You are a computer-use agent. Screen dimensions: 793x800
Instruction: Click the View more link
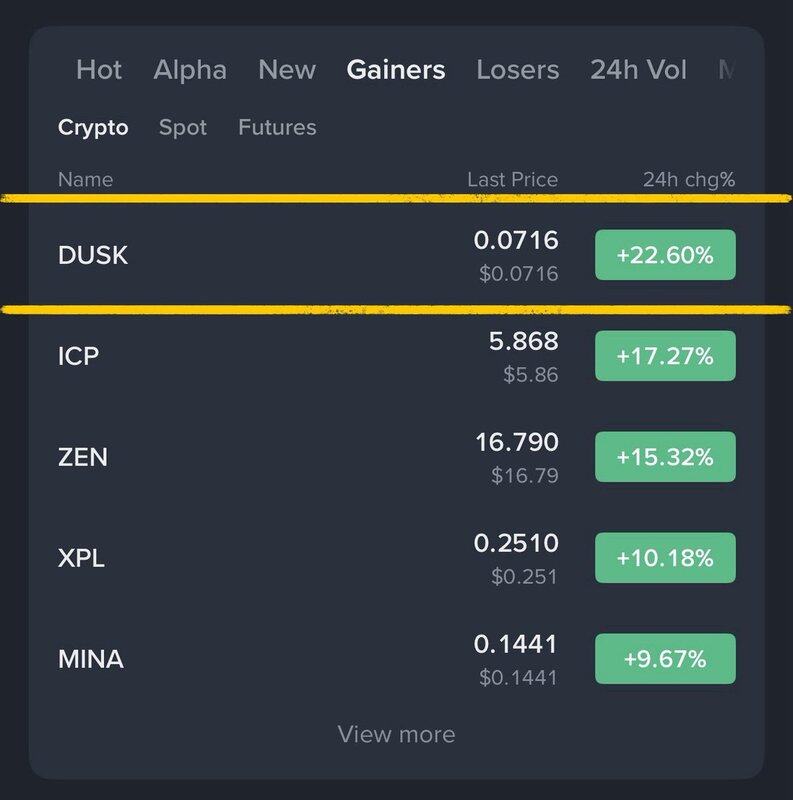pos(396,734)
